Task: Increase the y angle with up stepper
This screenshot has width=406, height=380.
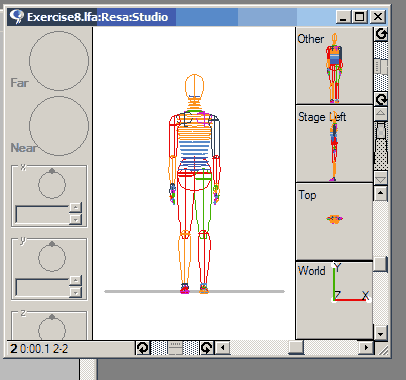Action: 75,280
